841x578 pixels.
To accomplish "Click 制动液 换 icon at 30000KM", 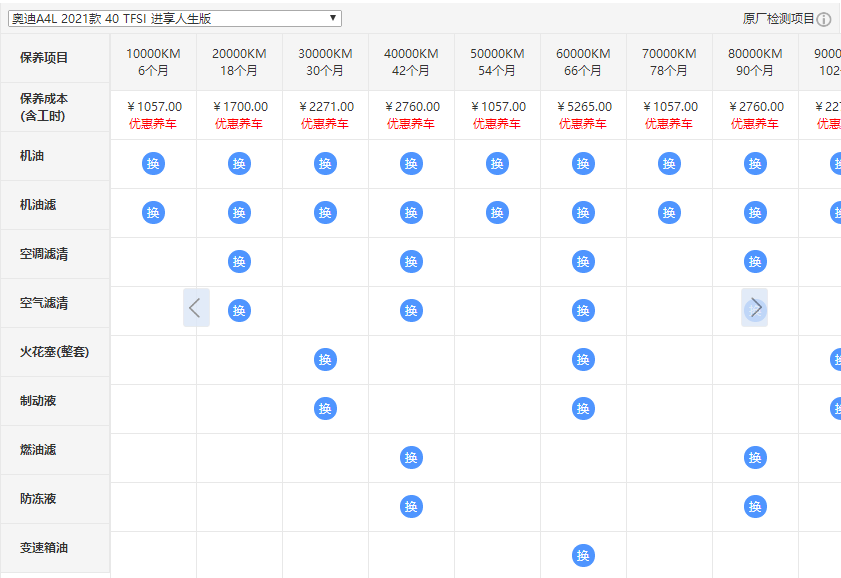I will click(x=326, y=409).
